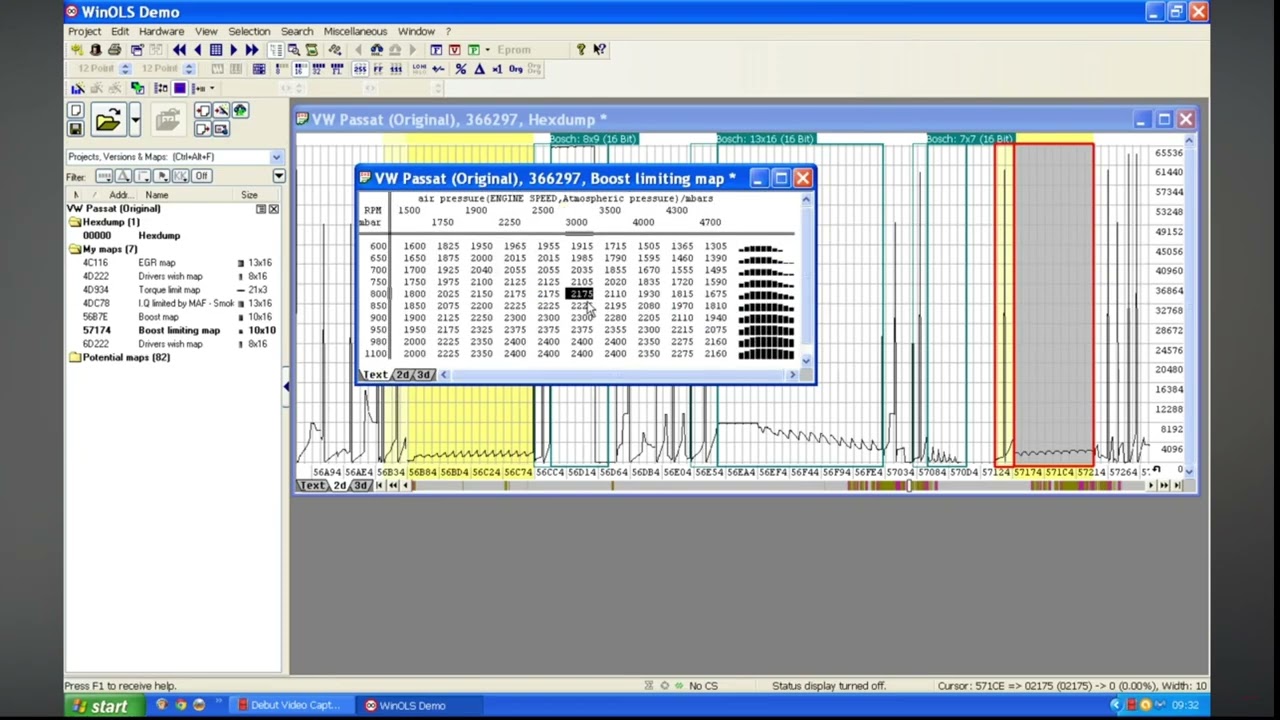Click the Bosch: 13x16 (16 Bit) map label
The width and height of the screenshot is (1280, 720).
click(x=765, y=139)
